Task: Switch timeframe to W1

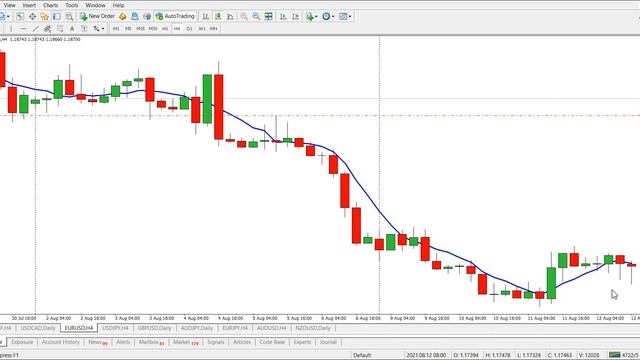Action: point(202,29)
